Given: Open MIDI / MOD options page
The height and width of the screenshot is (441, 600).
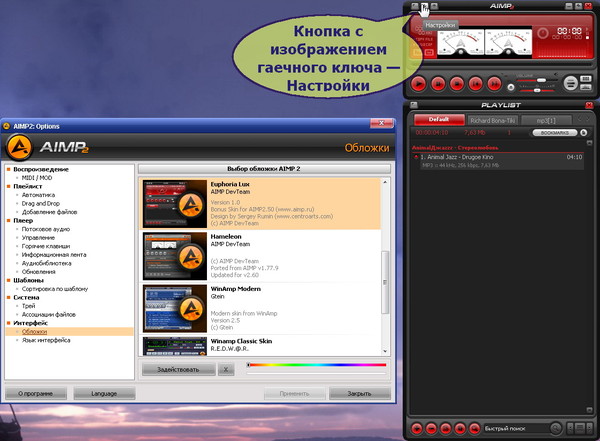Looking at the screenshot, I should tap(37, 178).
